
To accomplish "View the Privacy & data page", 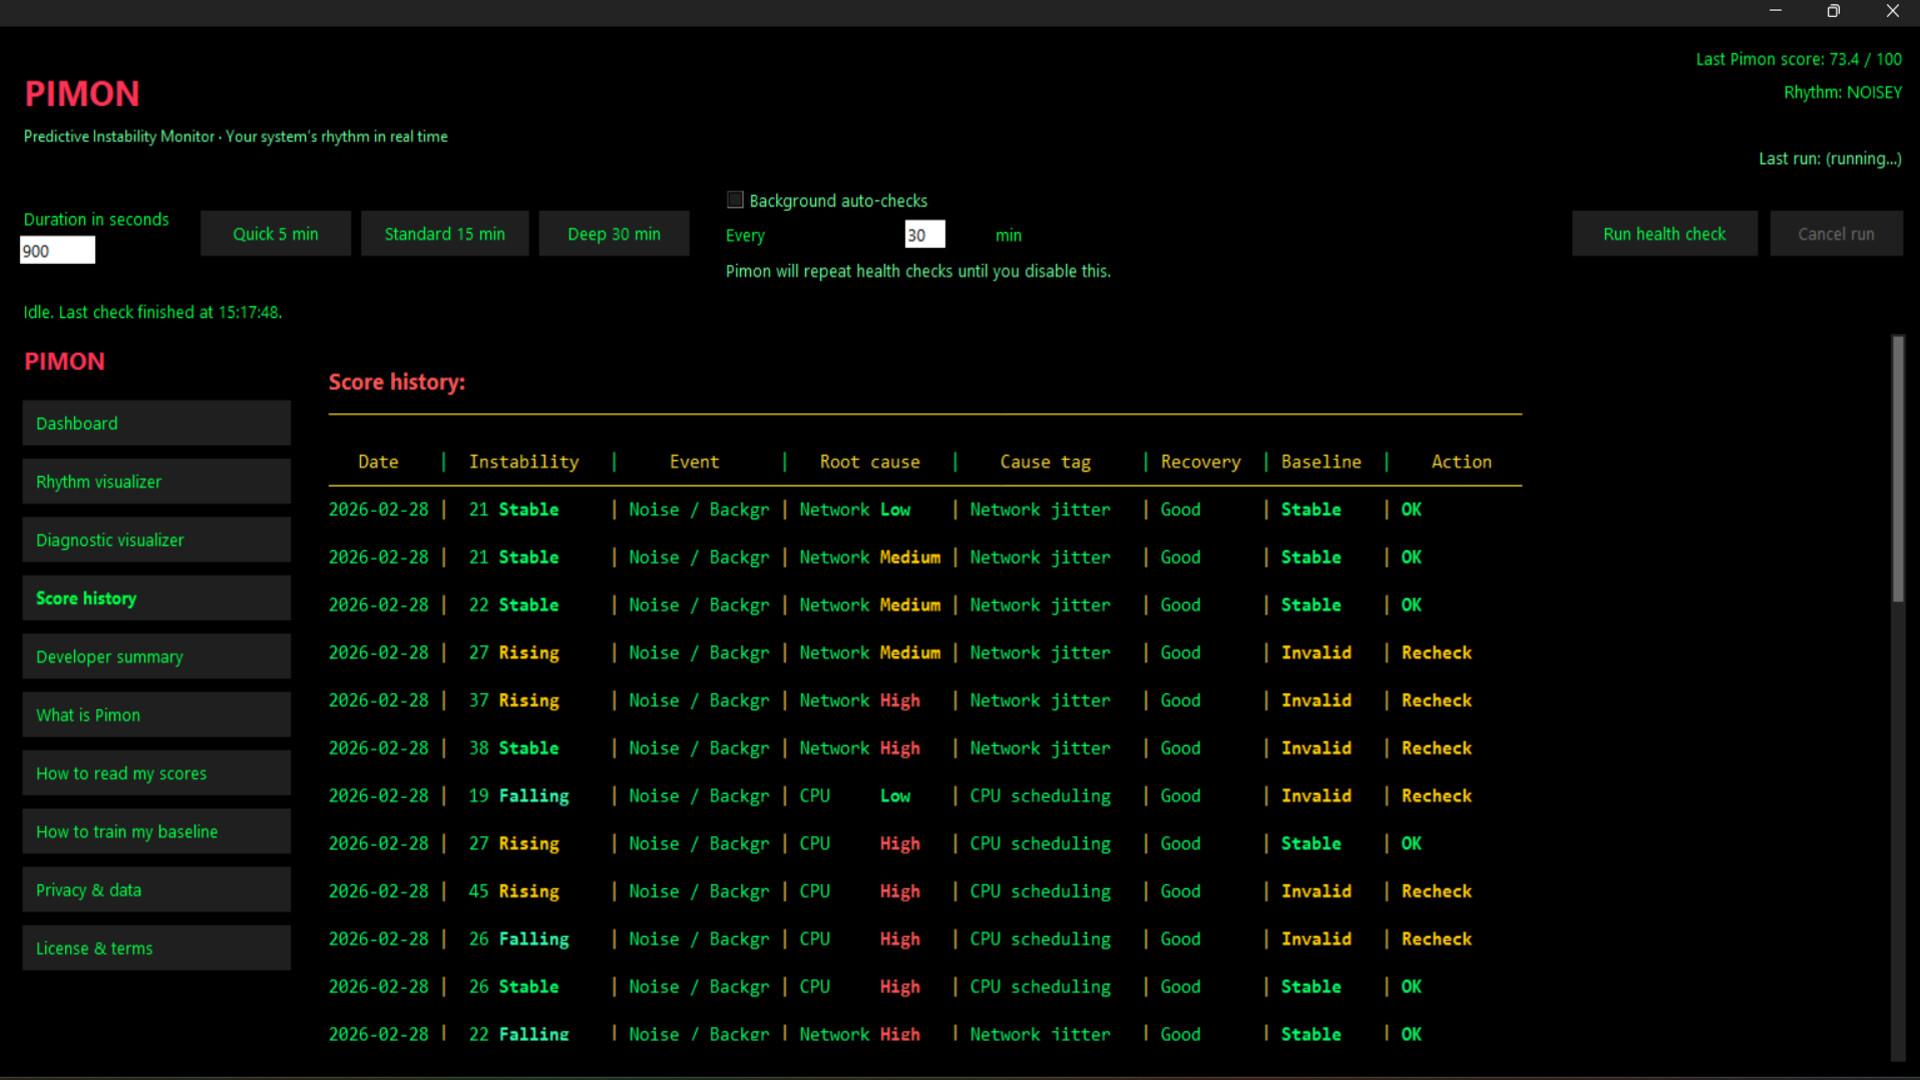I will click(x=156, y=889).
